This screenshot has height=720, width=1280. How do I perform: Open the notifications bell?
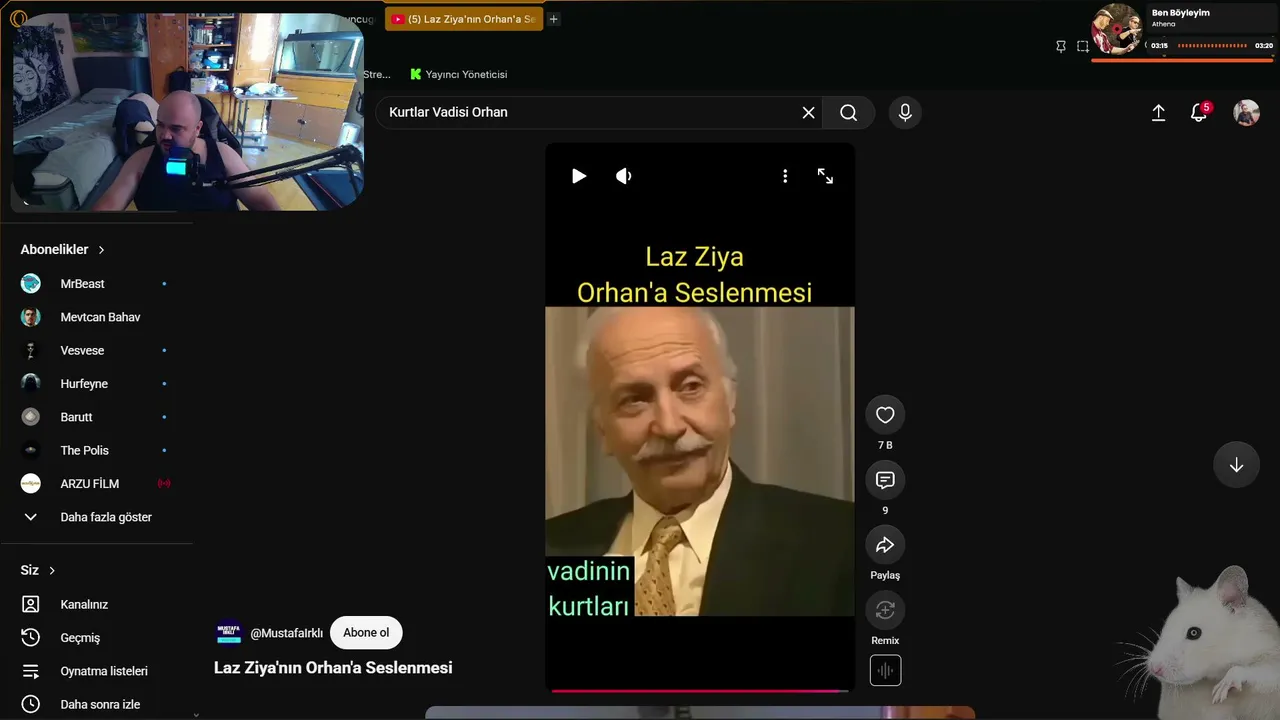(1198, 113)
